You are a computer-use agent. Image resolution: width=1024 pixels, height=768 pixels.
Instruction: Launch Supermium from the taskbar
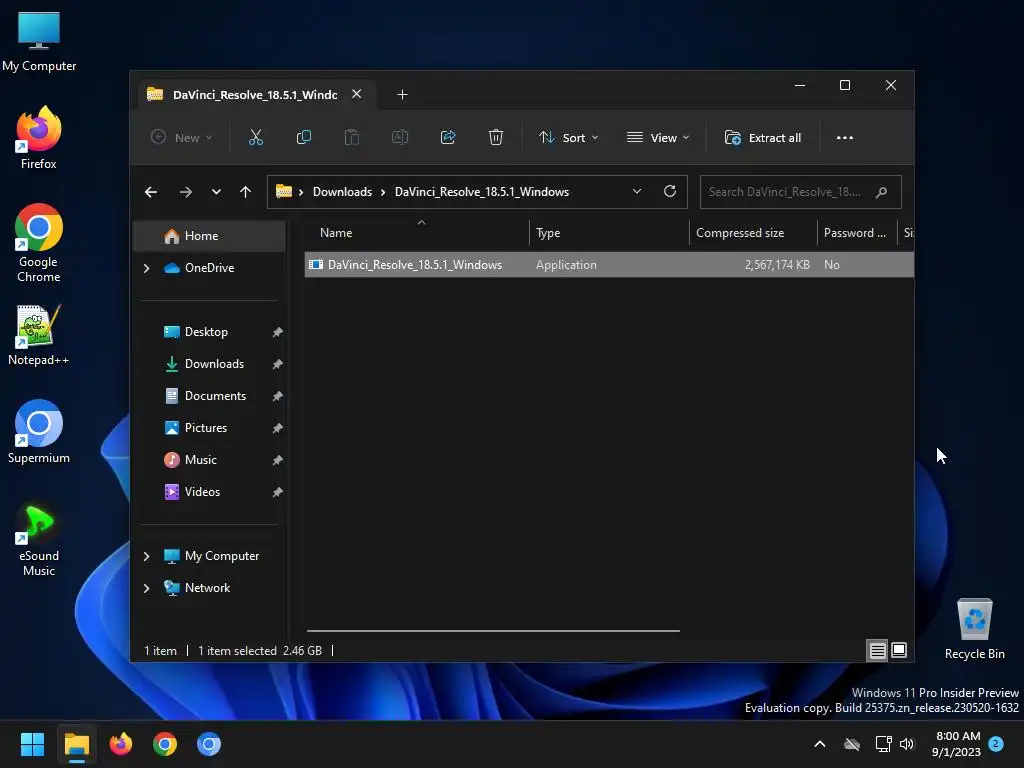[209, 744]
